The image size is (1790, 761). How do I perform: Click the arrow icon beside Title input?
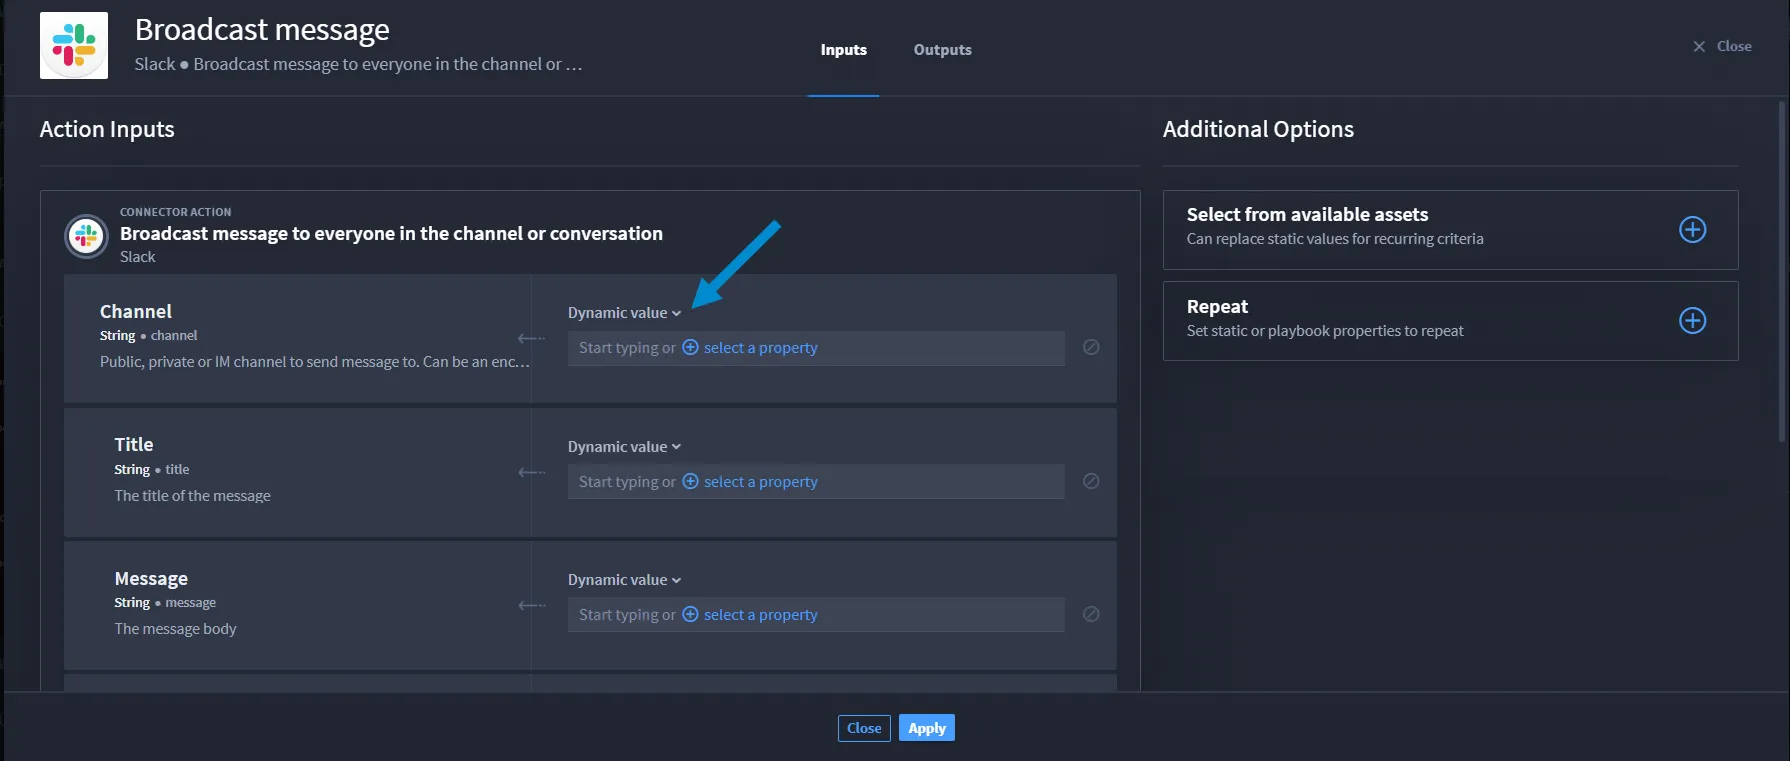tap(531, 472)
